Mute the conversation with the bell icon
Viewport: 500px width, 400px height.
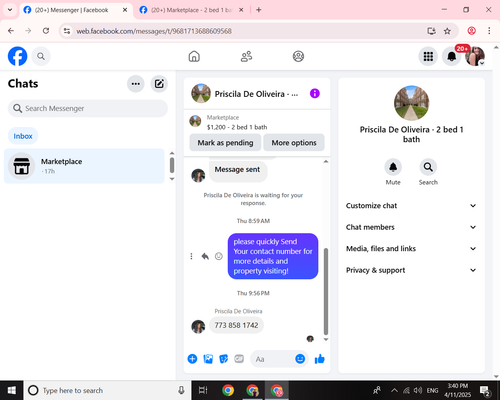[393, 167]
